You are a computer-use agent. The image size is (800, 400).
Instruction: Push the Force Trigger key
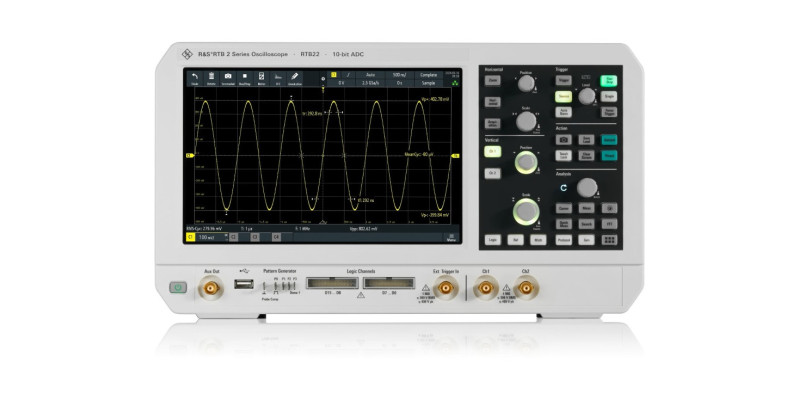tap(609, 112)
